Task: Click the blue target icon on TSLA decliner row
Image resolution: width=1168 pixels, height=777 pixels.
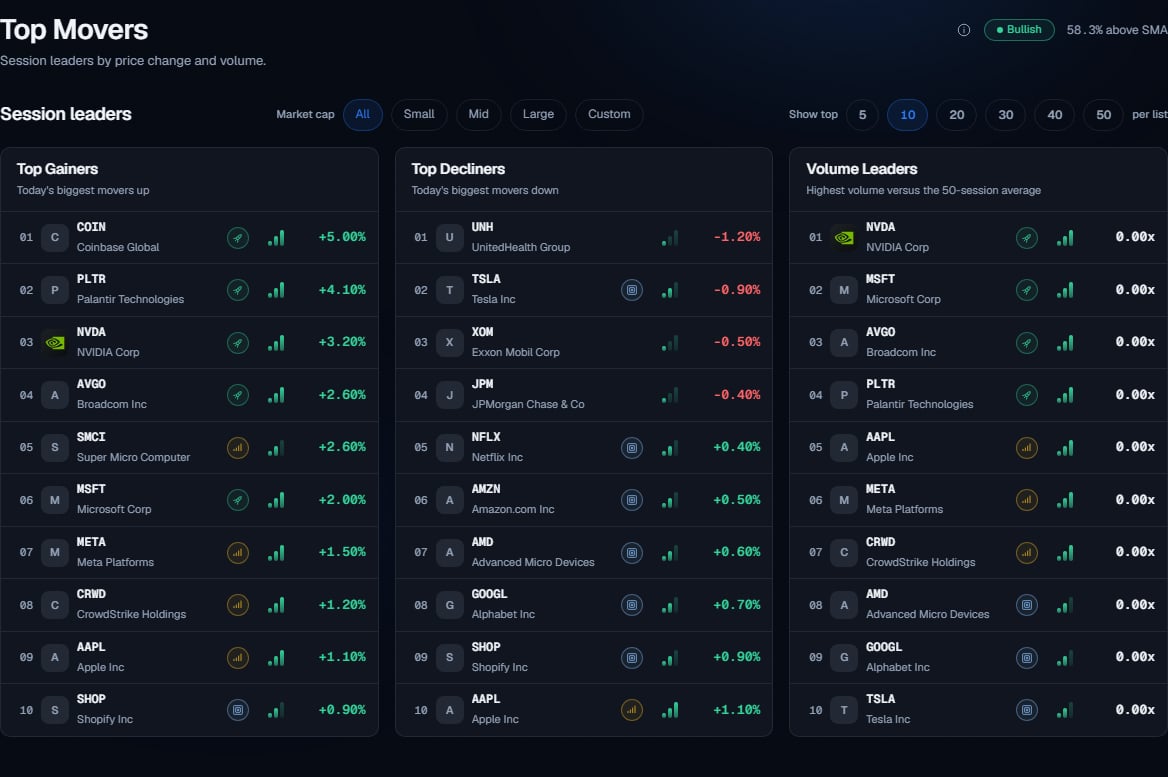Action: (x=632, y=290)
